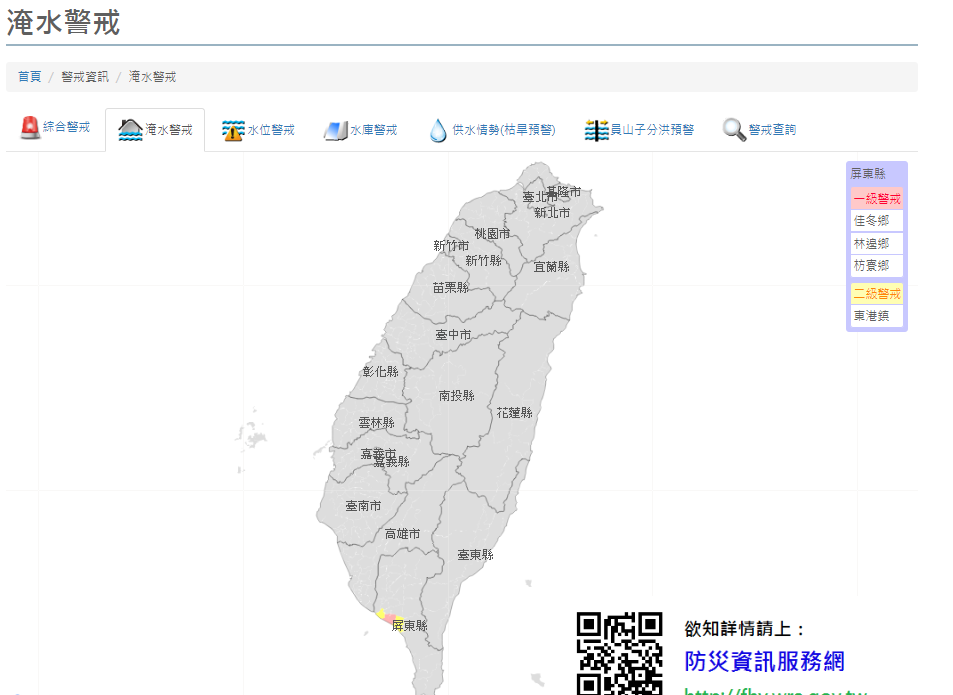
Task: Click the red 一級警戒 legend label
Action: pos(876,199)
